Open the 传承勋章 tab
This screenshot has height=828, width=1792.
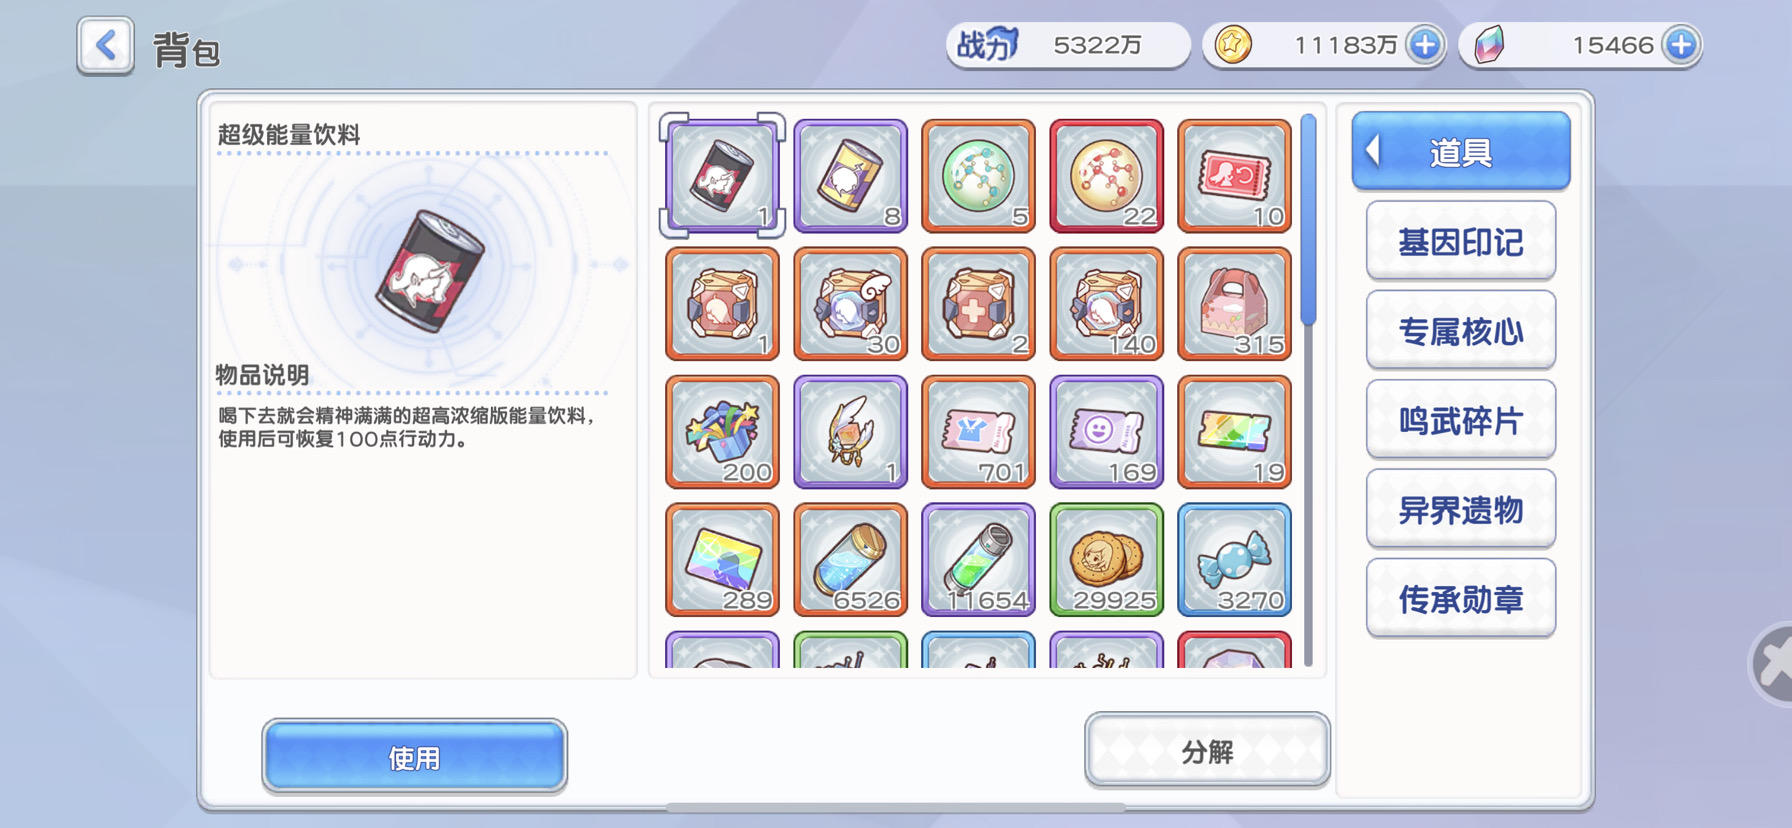(x=1461, y=598)
